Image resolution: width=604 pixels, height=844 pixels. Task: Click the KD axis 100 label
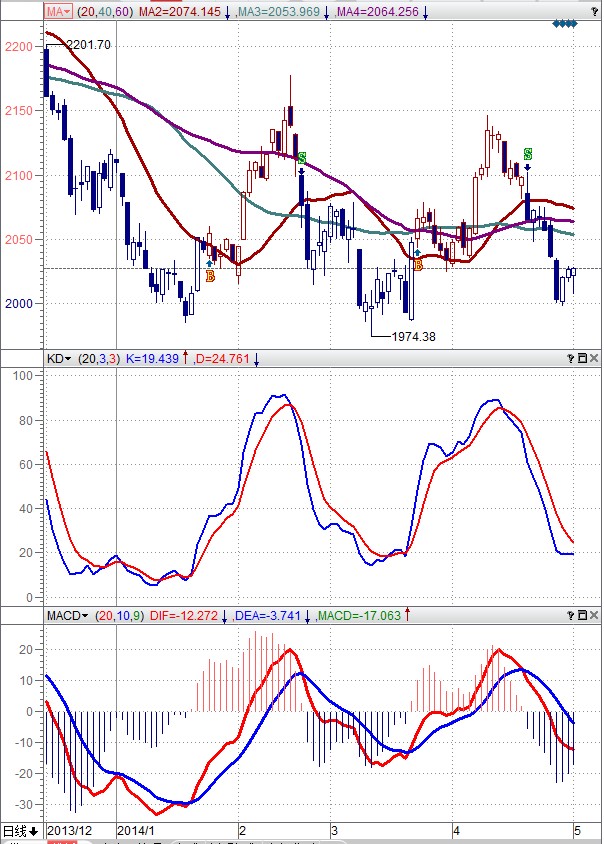point(23,376)
